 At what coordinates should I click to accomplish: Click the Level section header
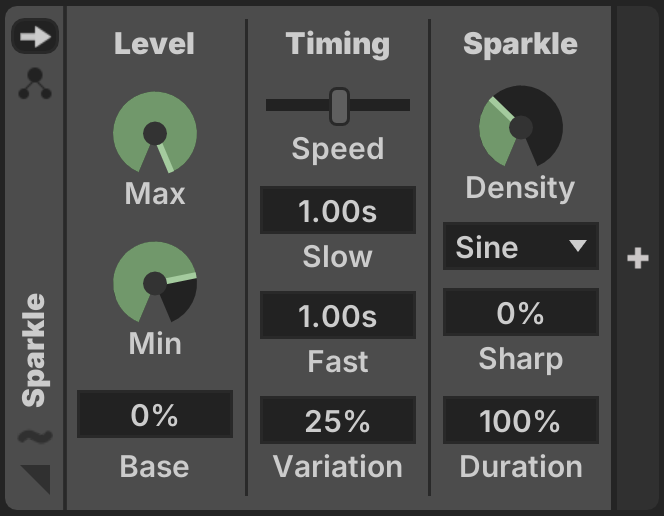(155, 43)
